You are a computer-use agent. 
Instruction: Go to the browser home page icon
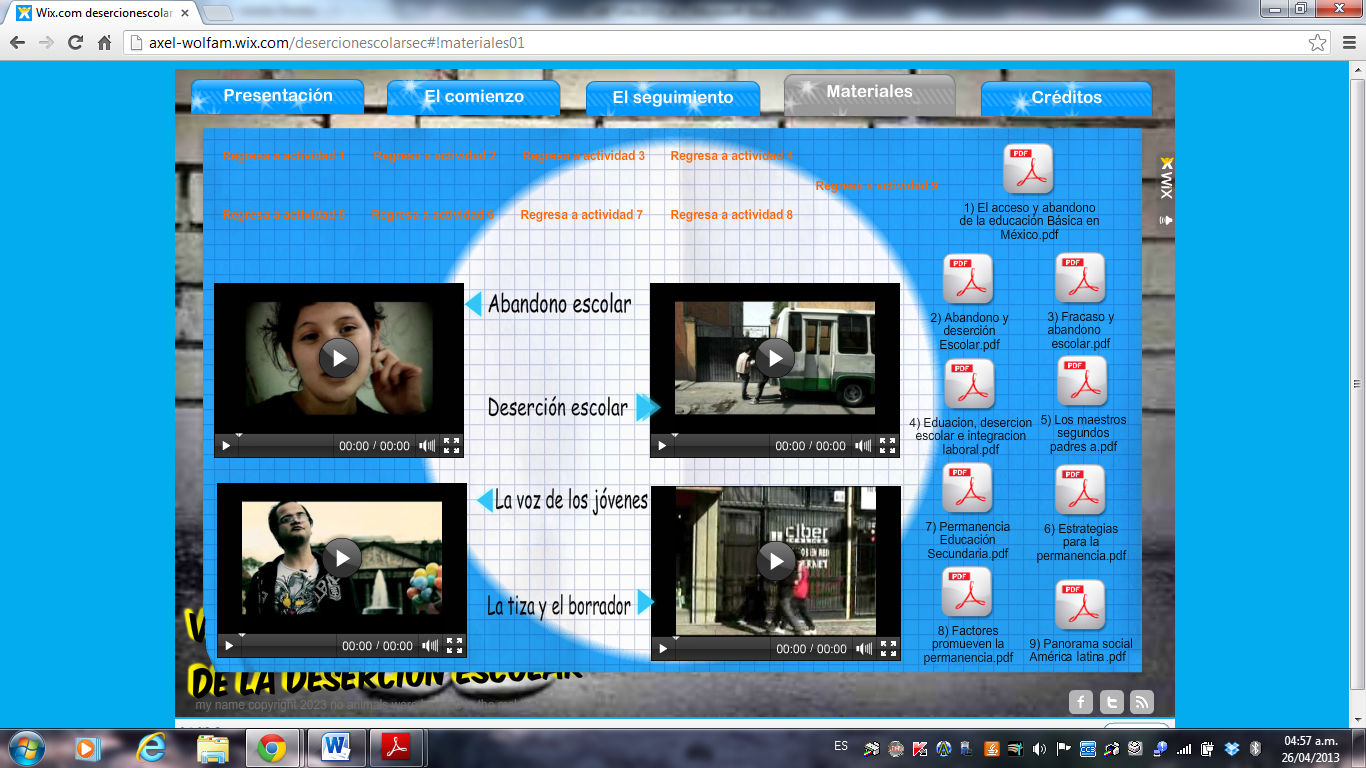pyautogui.click(x=104, y=43)
